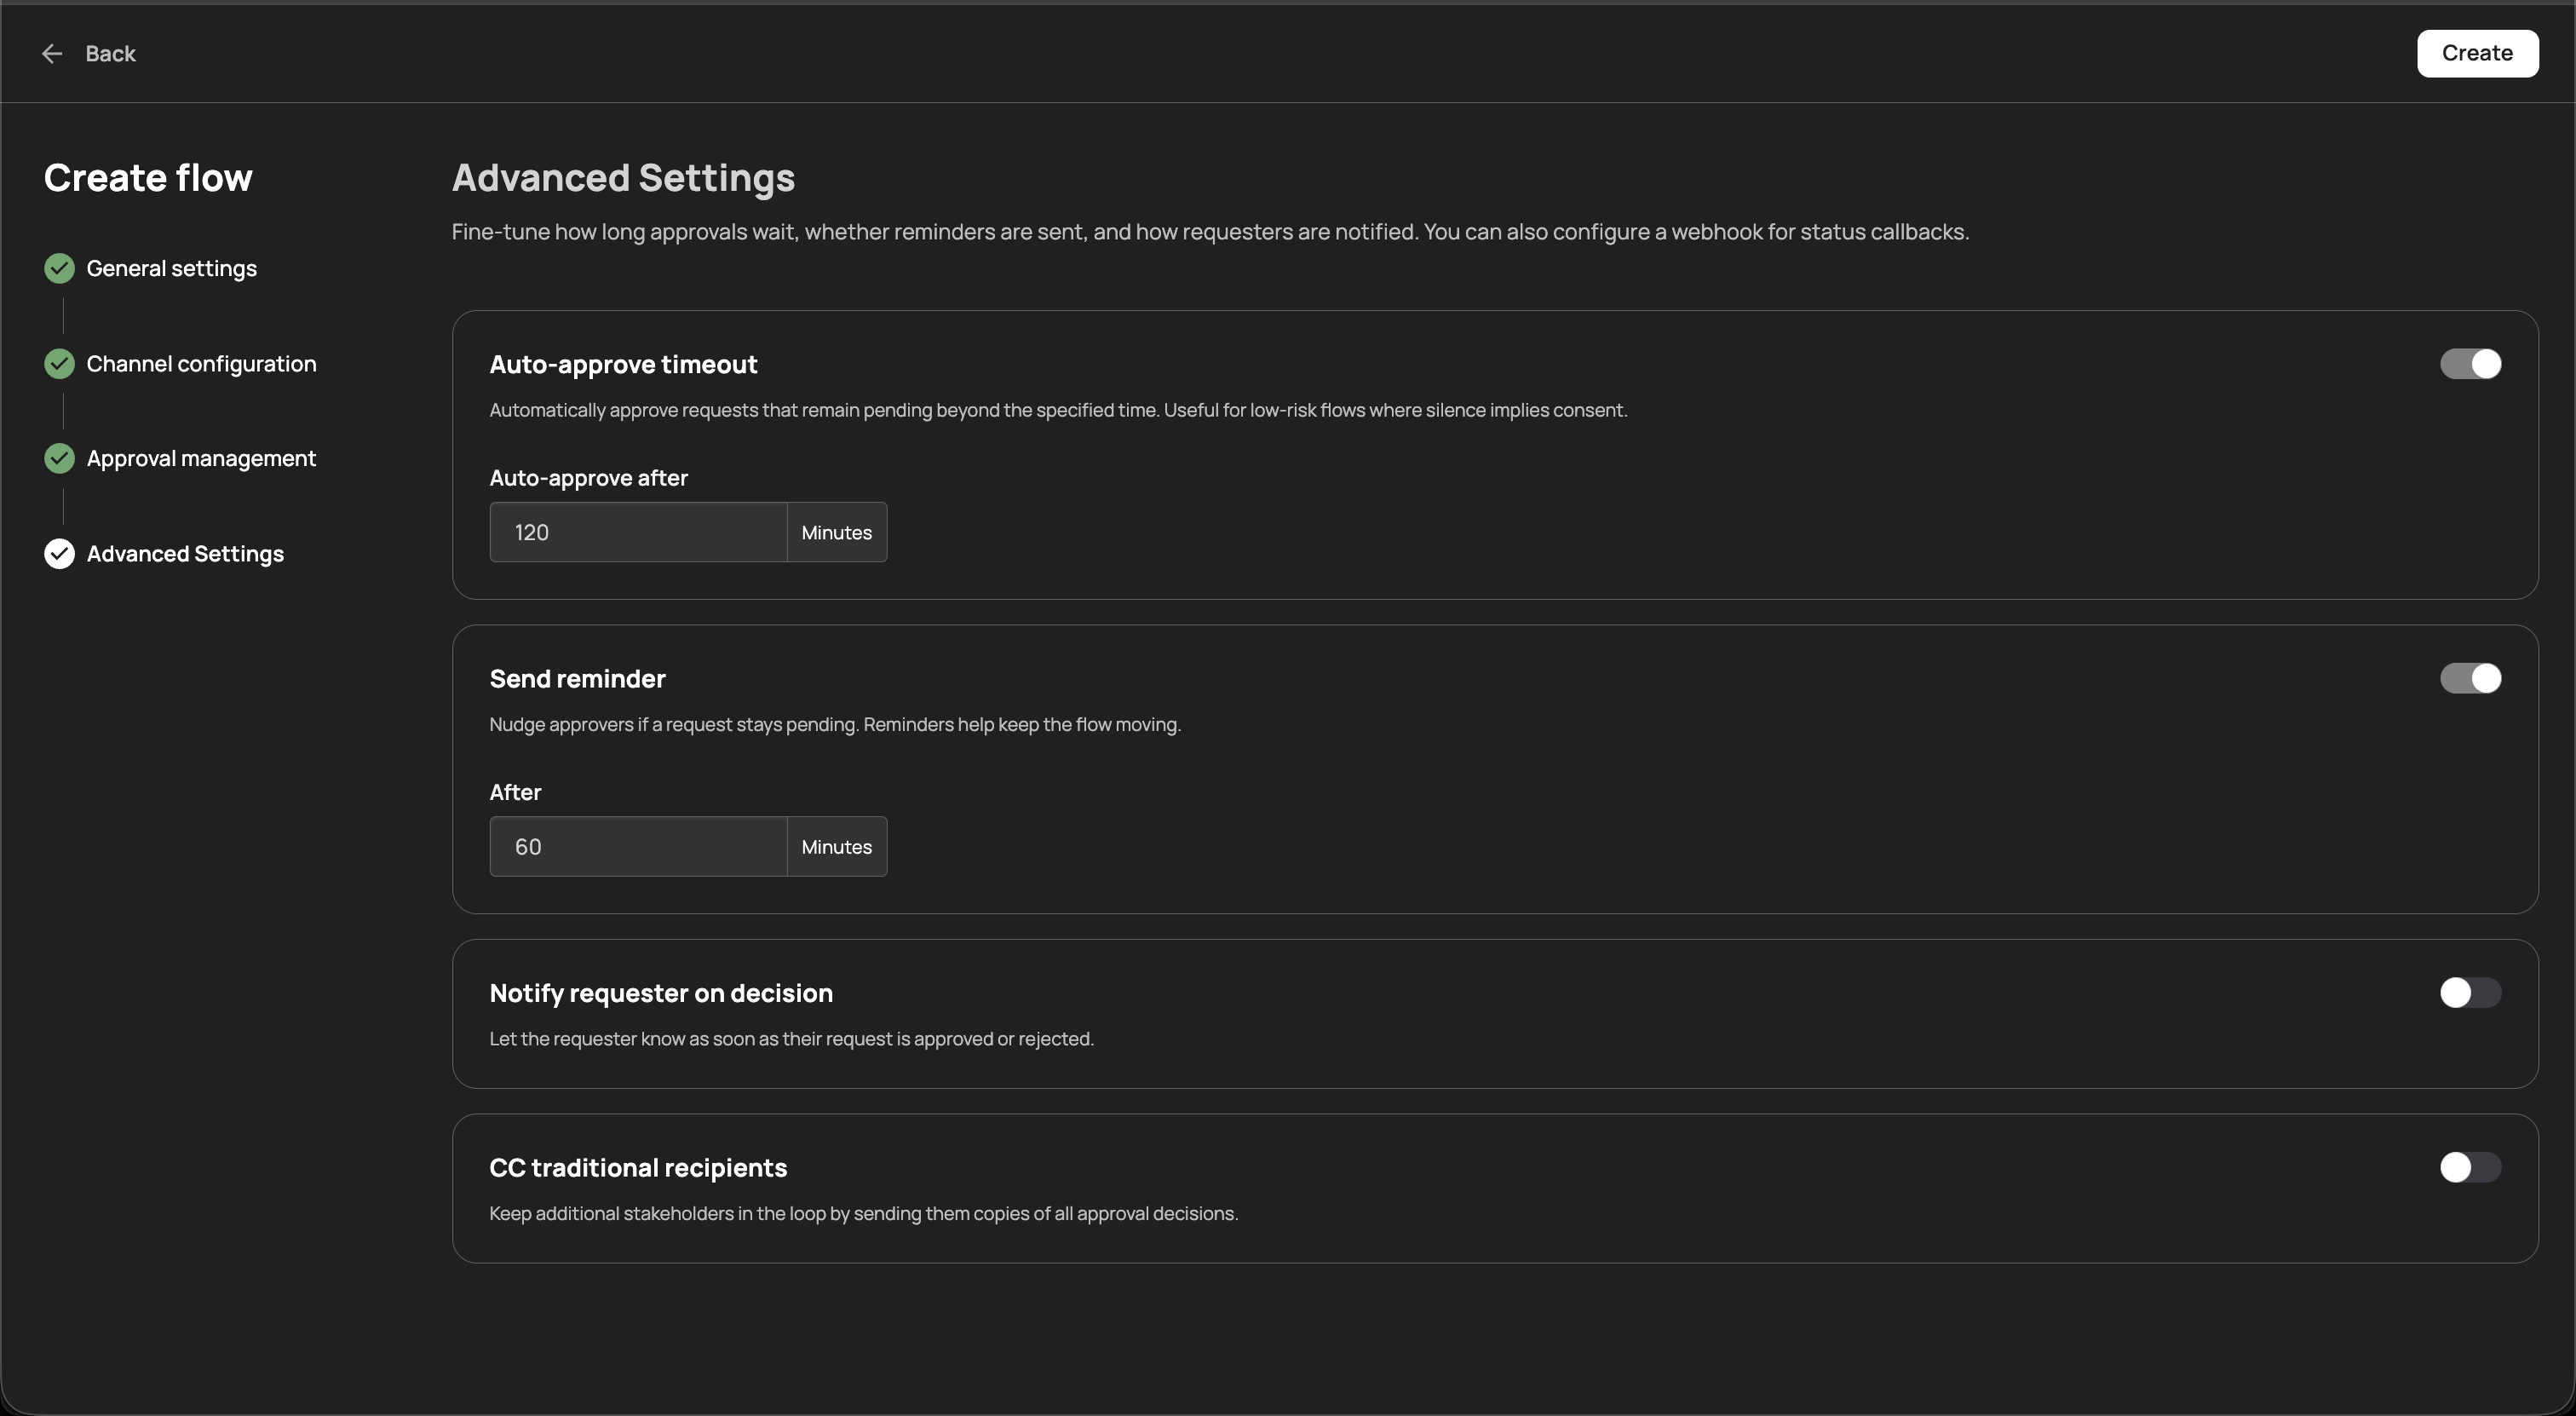Focus the reminder After 60 field
The width and height of the screenshot is (2576, 1416).
(x=638, y=847)
